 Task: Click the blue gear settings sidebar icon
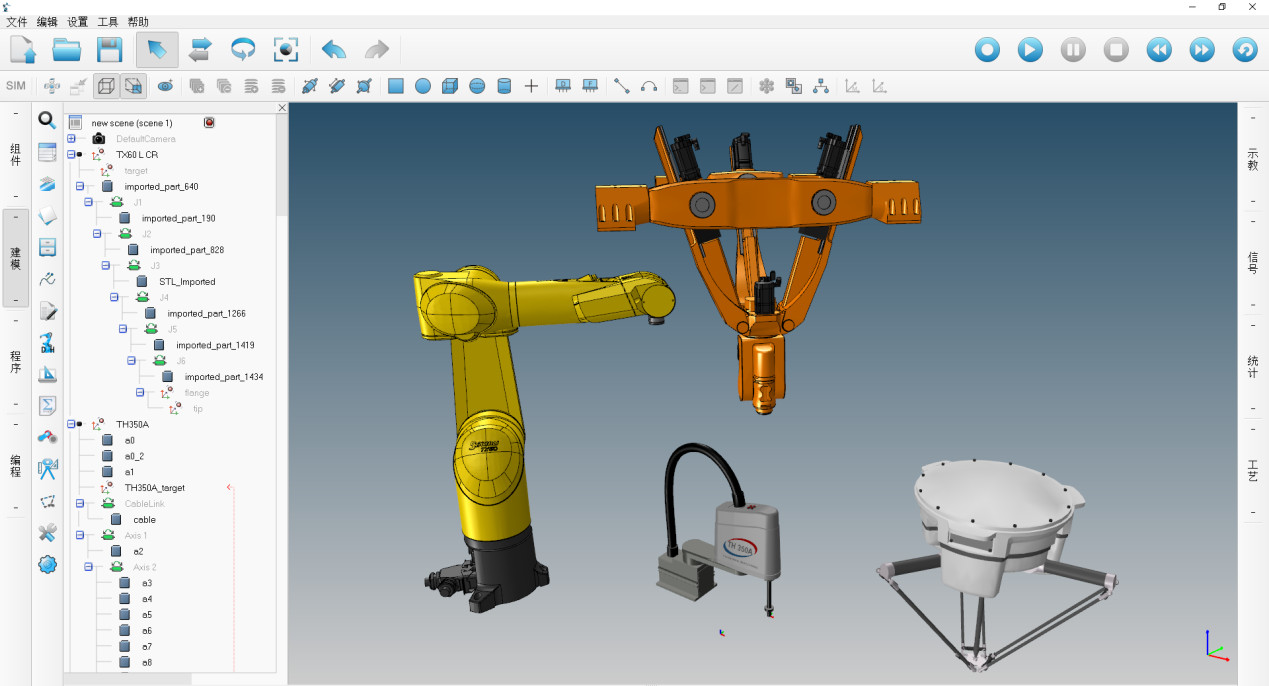pos(47,565)
